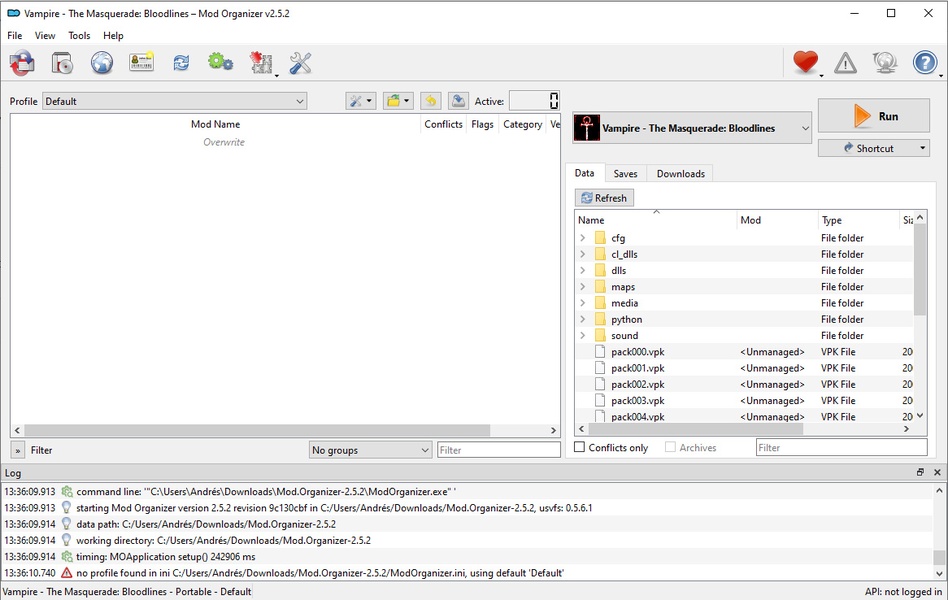The height and width of the screenshot is (600, 948).
Task: Open the No groups dropdown
Action: coord(370,450)
